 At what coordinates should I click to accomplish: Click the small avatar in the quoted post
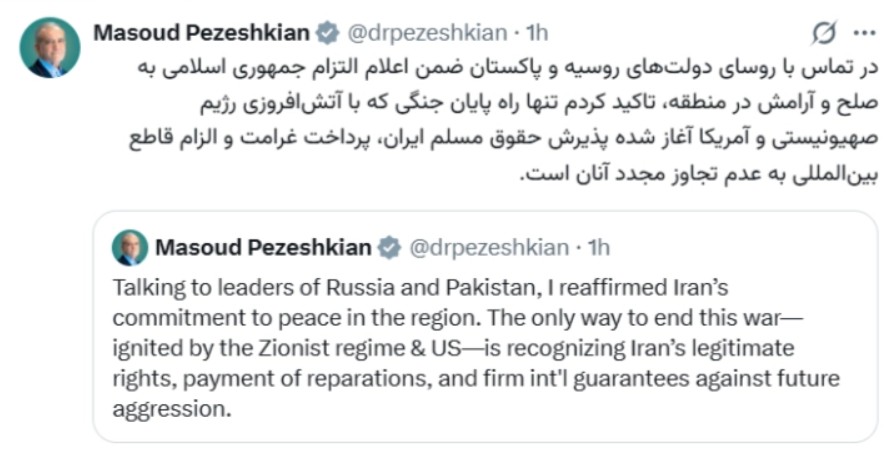point(130,247)
